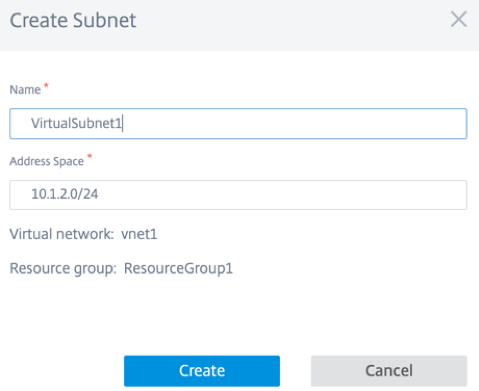Click the 10.1.2.0/24 address text
479x391 pixels.
click(x=65, y=194)
